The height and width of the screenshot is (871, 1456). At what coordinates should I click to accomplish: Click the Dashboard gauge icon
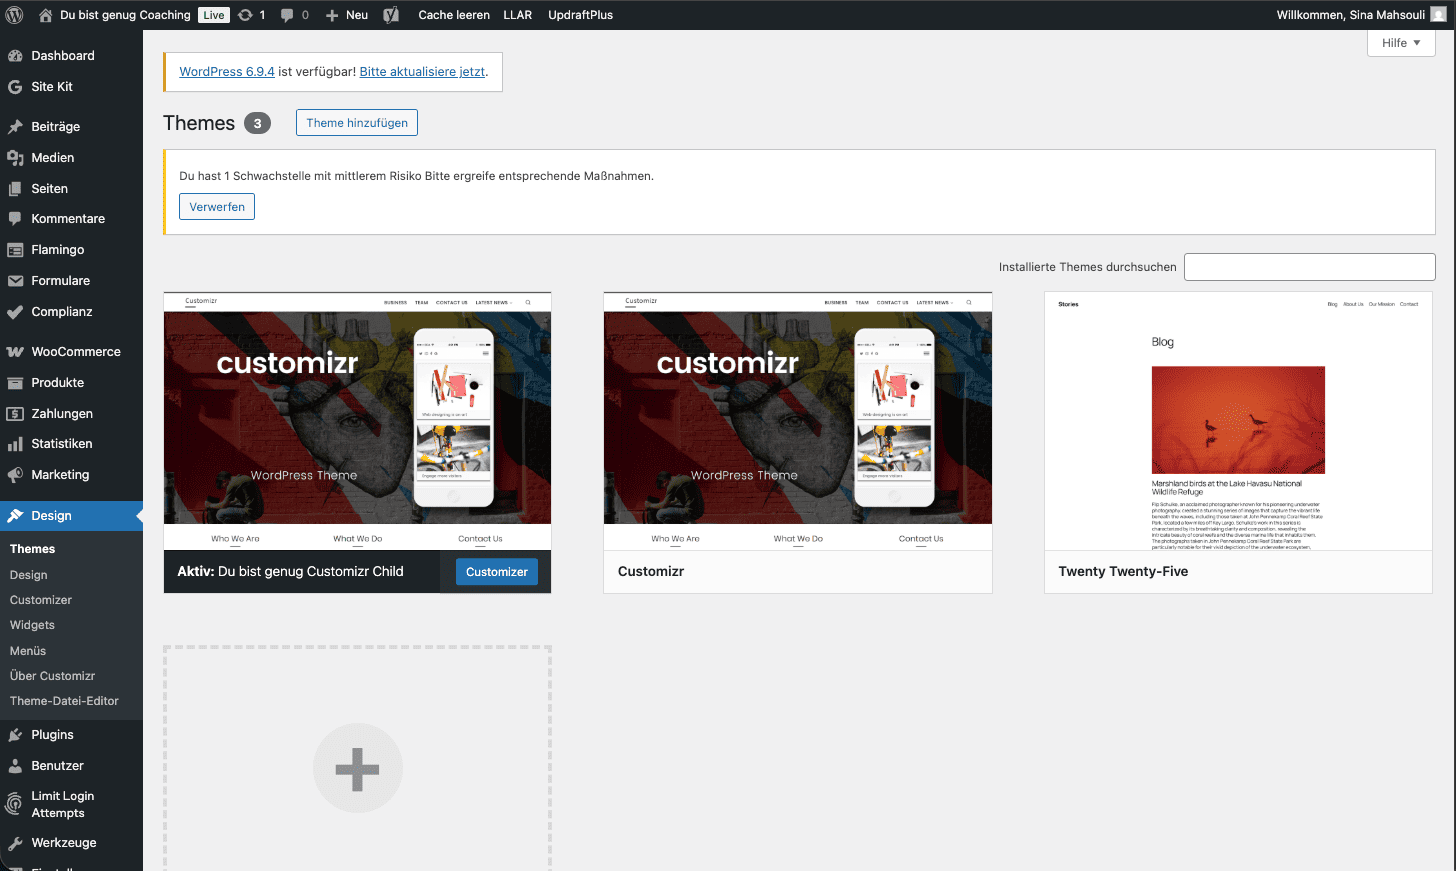15,56
